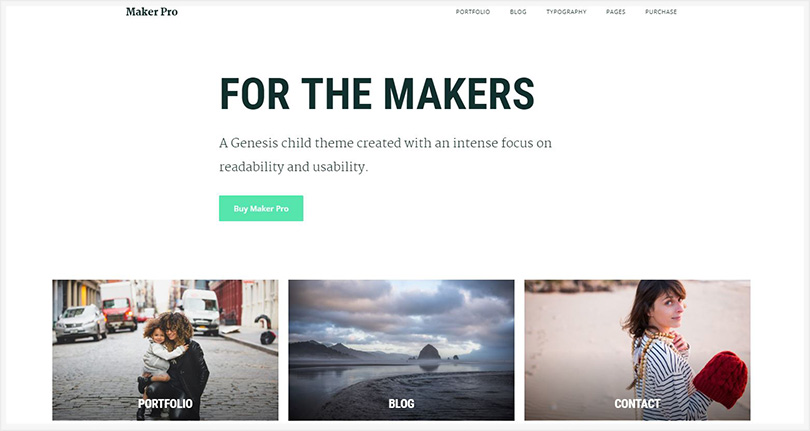Click the Genesis child theme tagline text
Screen dimensions: 810x431
(x=385, y=155)
